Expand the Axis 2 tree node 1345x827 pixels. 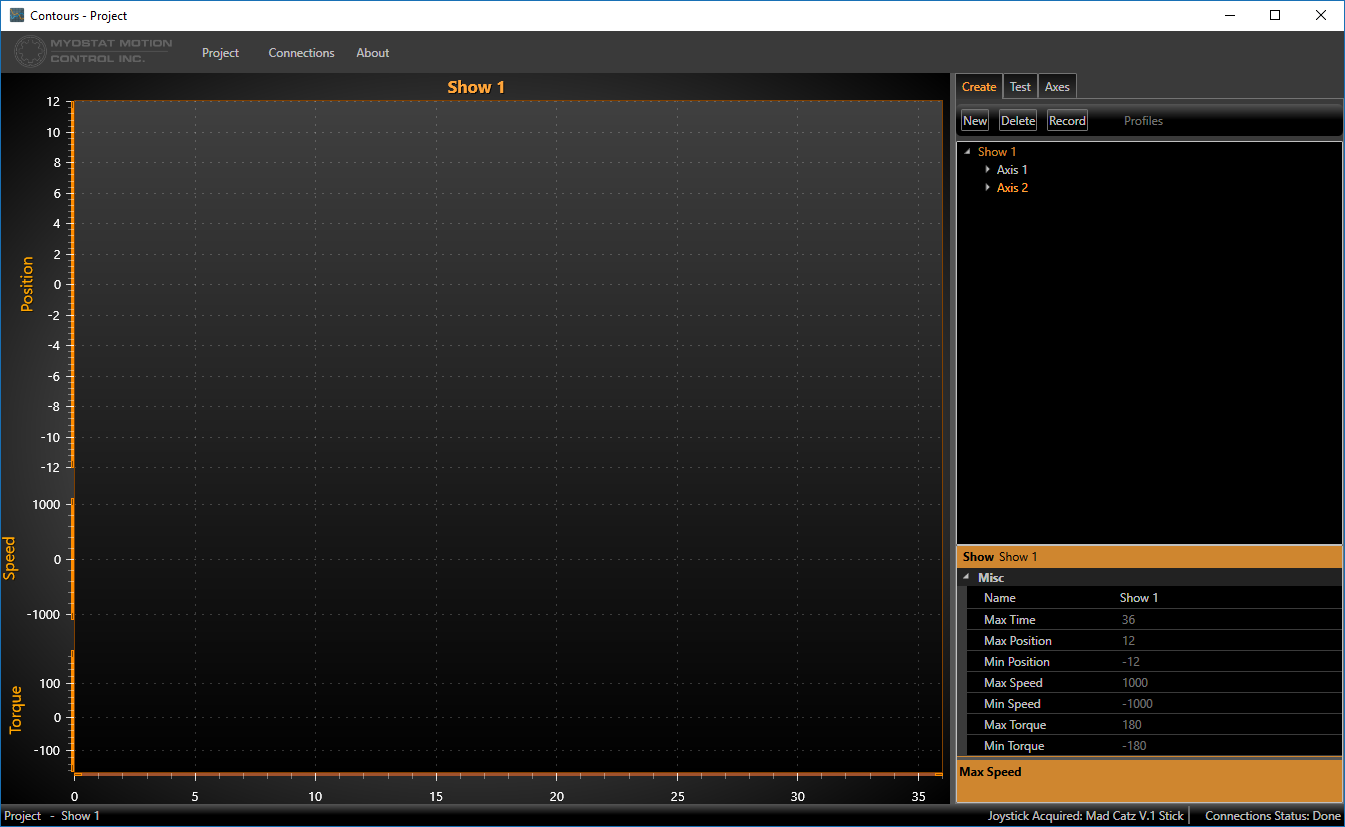point(987,188)
